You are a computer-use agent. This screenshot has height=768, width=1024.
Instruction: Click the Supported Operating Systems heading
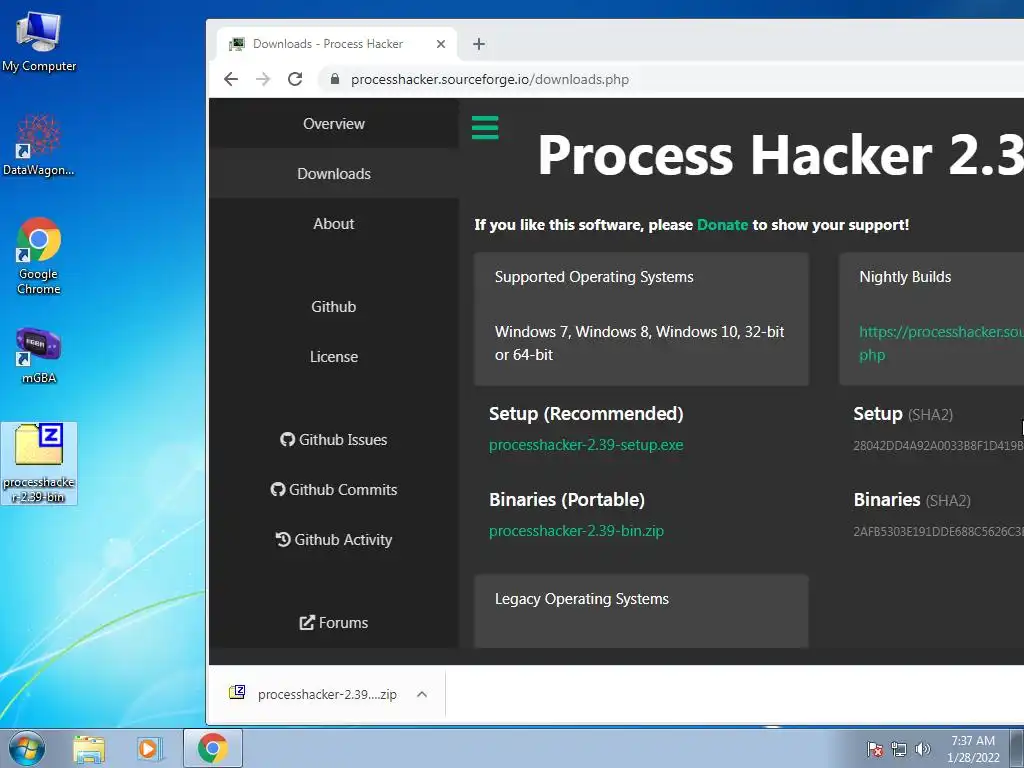point(594,277)
